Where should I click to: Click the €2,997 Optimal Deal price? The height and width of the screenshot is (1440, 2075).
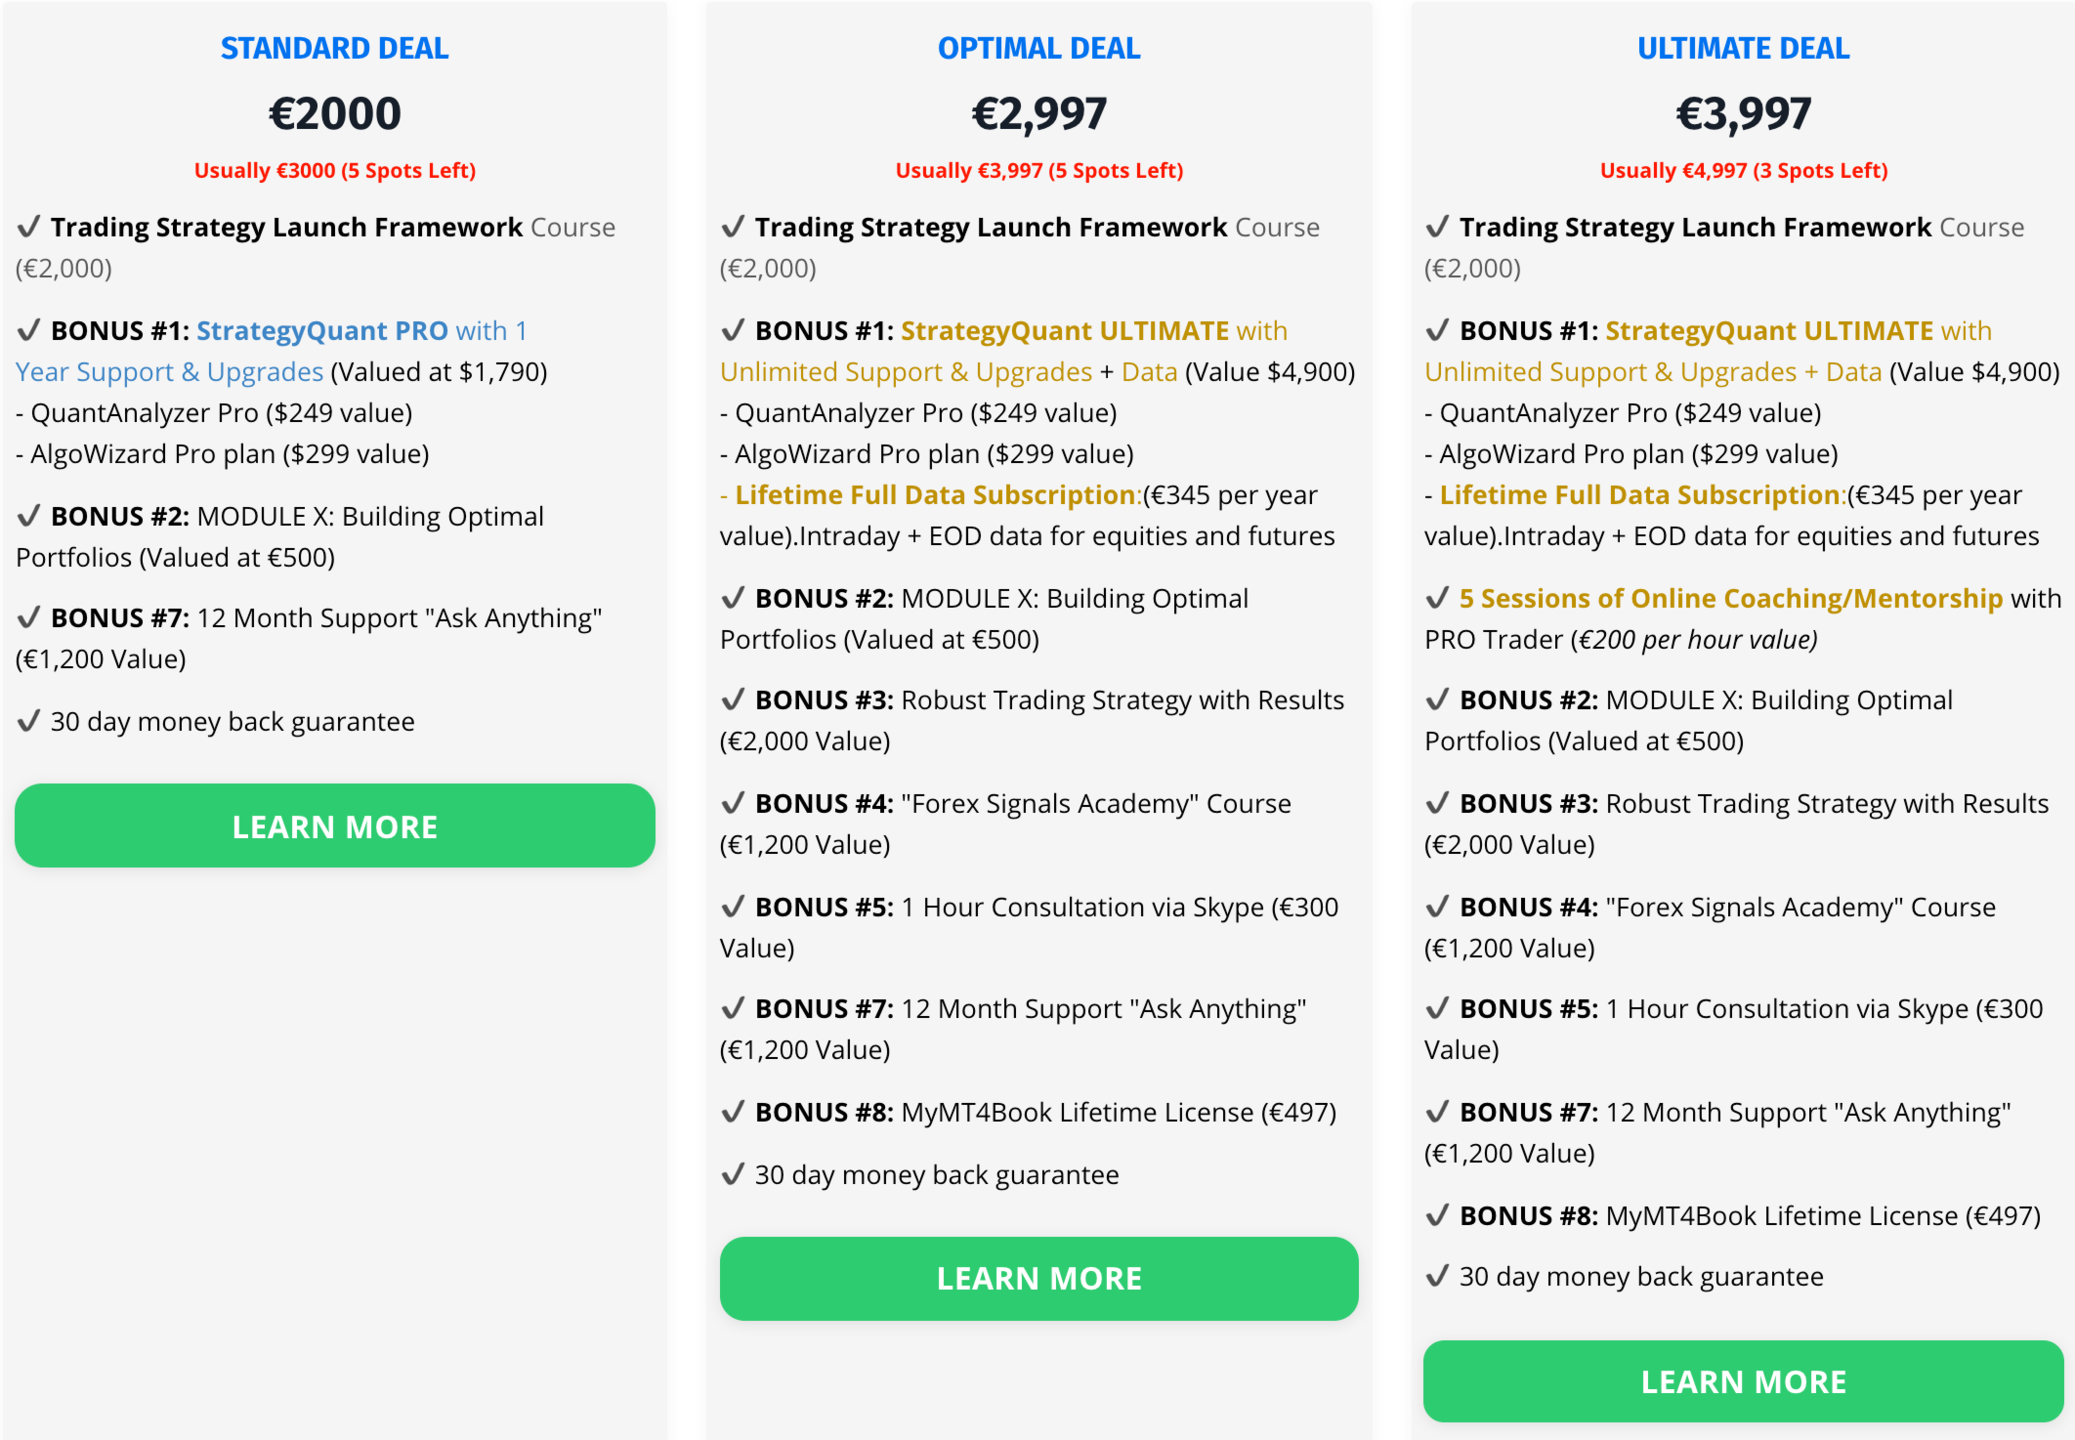1038,113
